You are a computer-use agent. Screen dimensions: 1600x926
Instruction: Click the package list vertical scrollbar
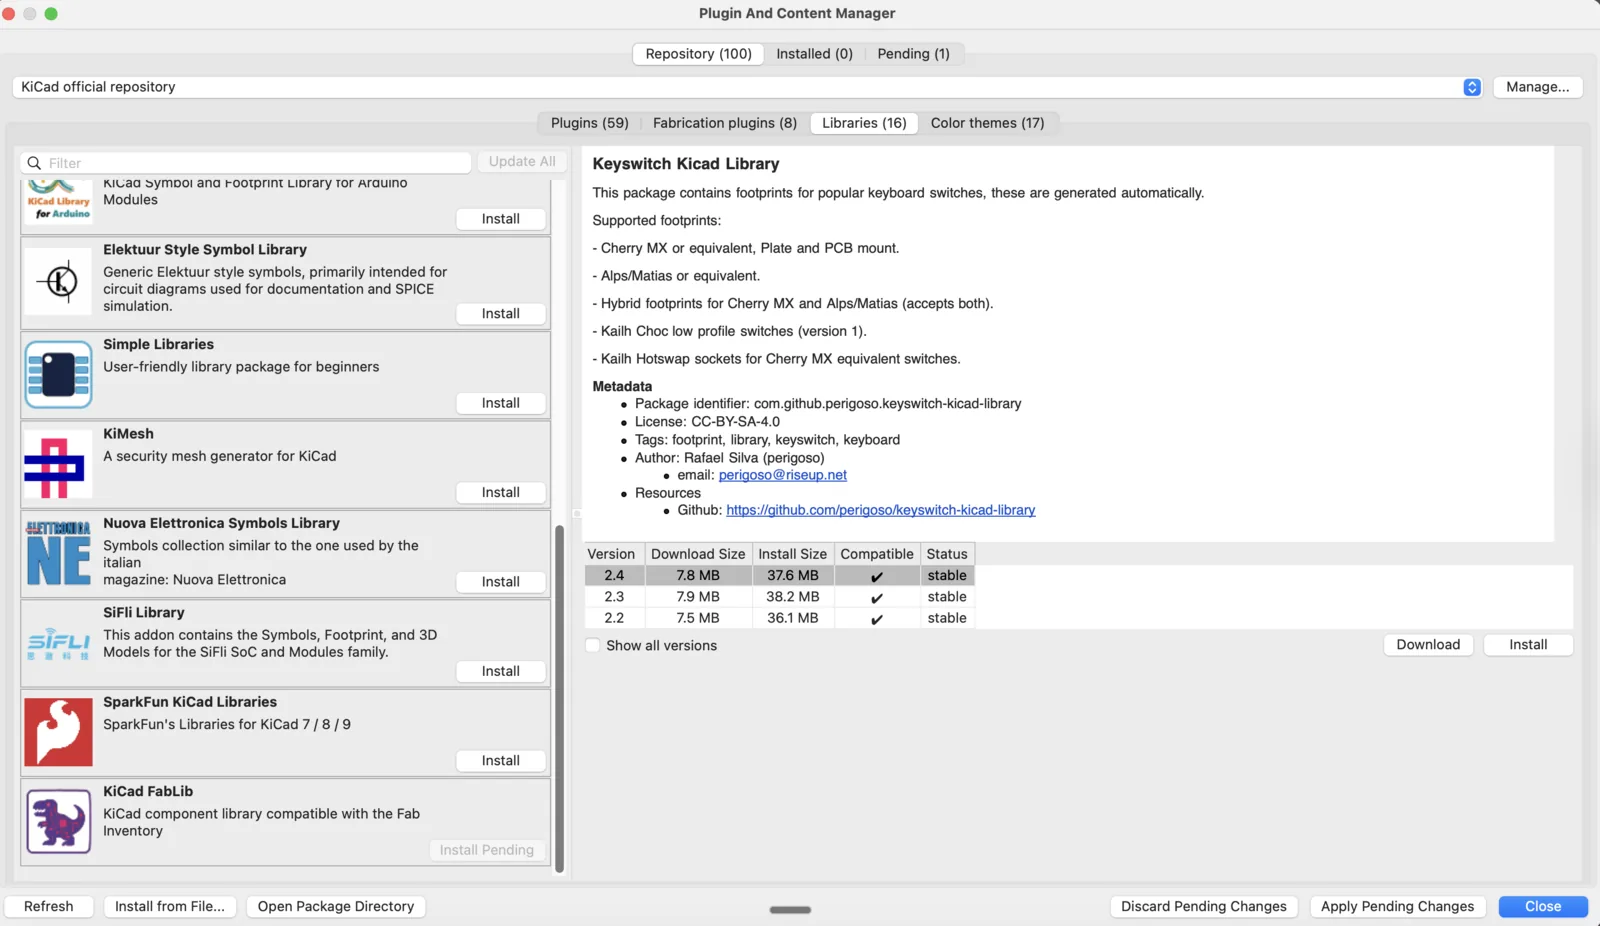click(x=560, y=697)
